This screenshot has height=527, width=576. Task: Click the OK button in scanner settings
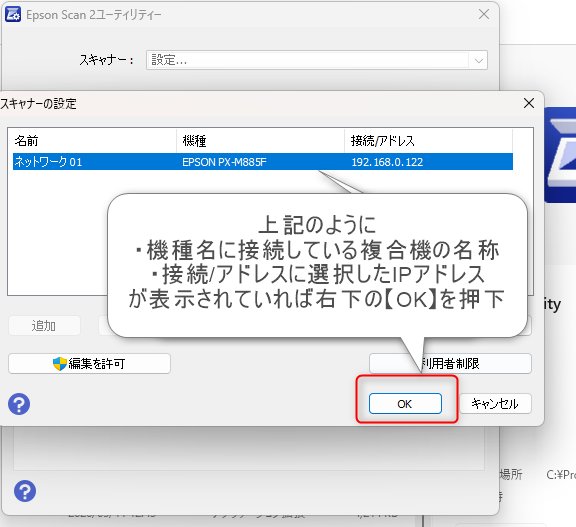tap(405, 404)
